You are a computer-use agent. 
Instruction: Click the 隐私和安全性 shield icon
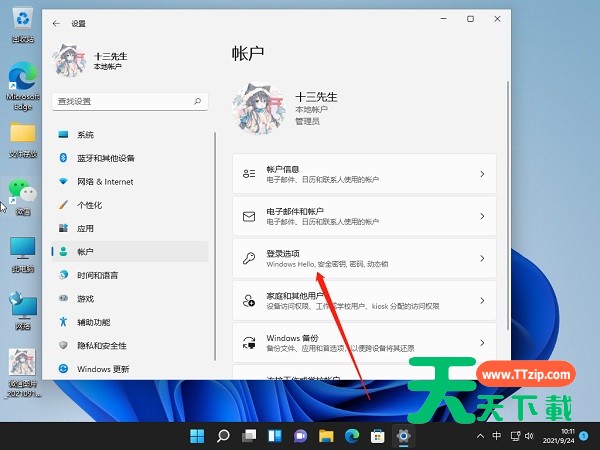pos(64,345)
